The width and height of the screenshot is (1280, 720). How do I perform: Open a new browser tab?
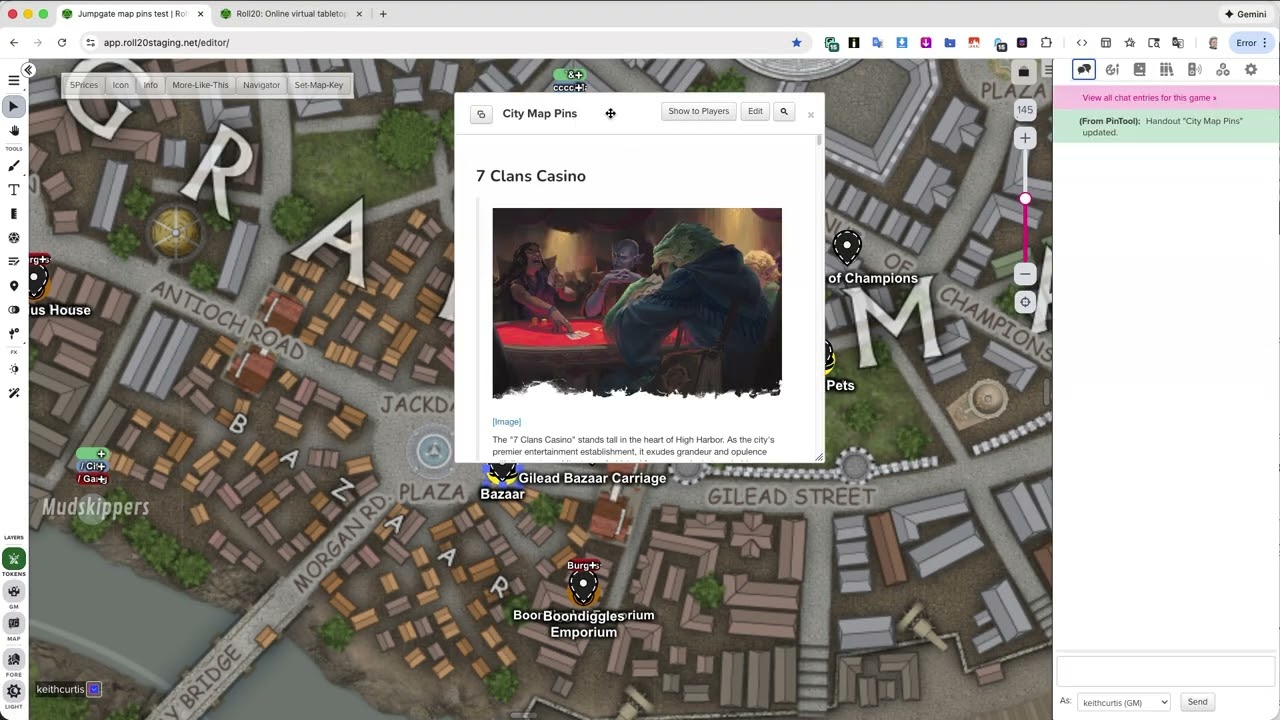(x=383, y=14)
